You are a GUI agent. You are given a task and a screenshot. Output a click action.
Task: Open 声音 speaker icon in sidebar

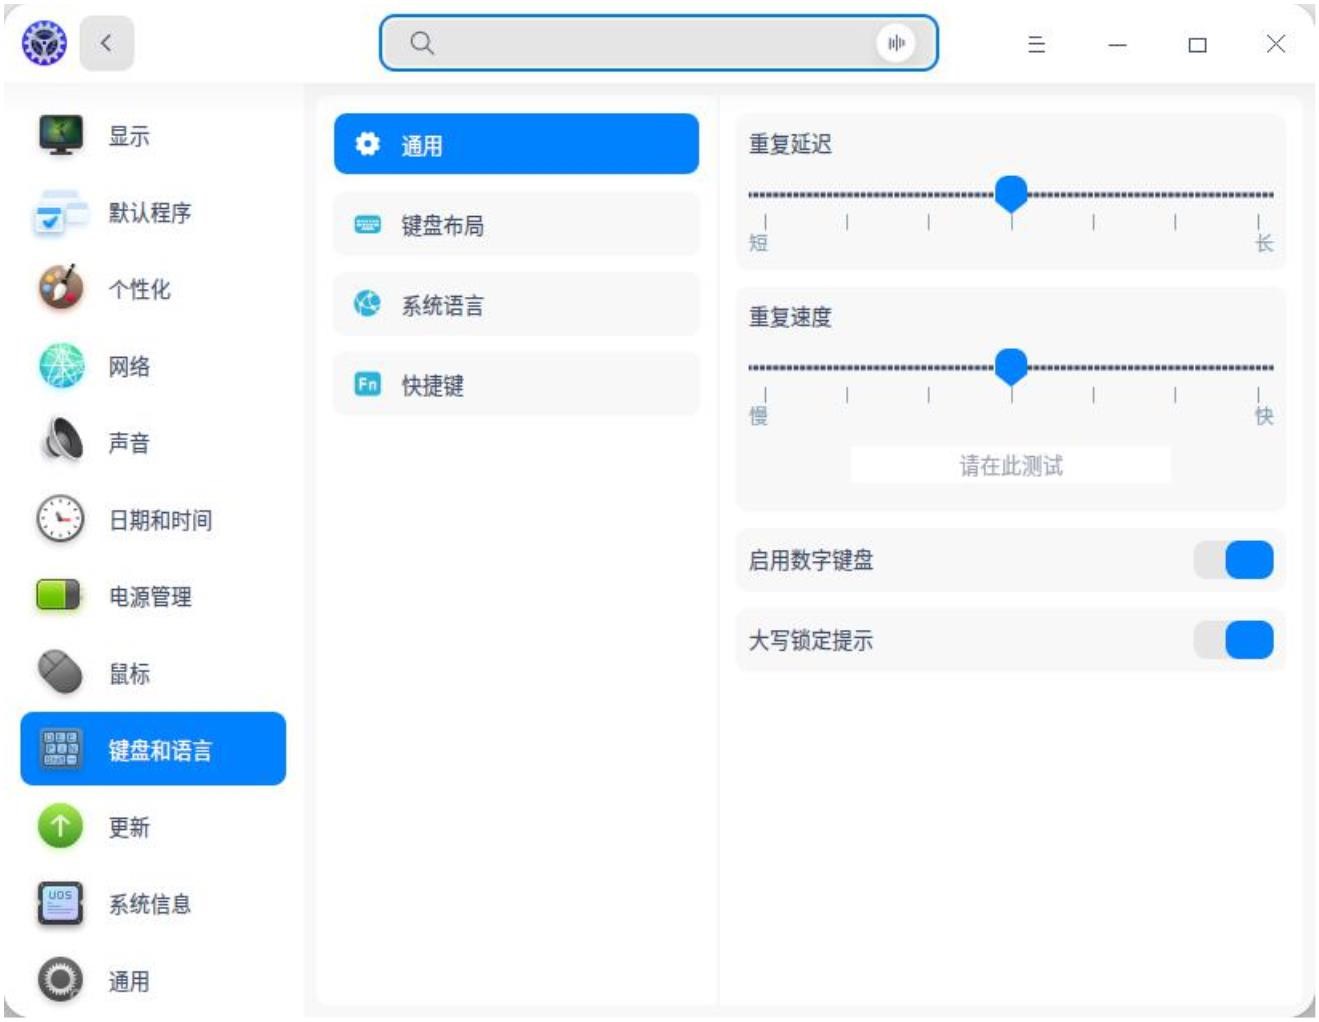[62, 441]
